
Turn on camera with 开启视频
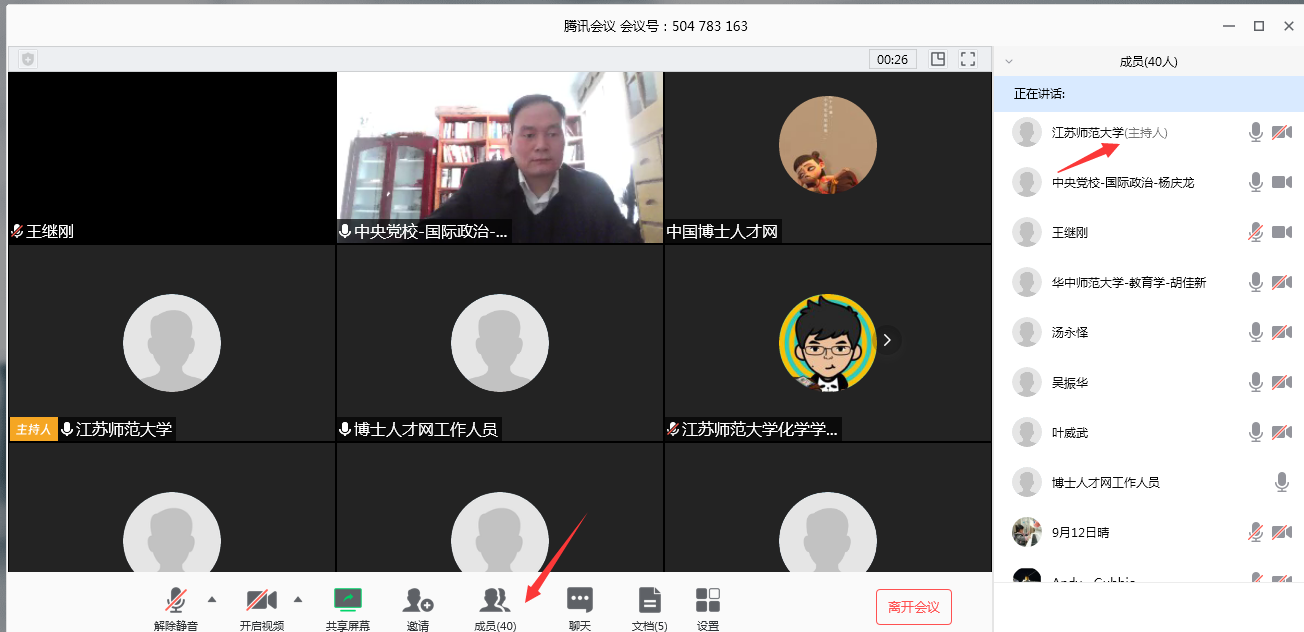[x=261, y=599]
